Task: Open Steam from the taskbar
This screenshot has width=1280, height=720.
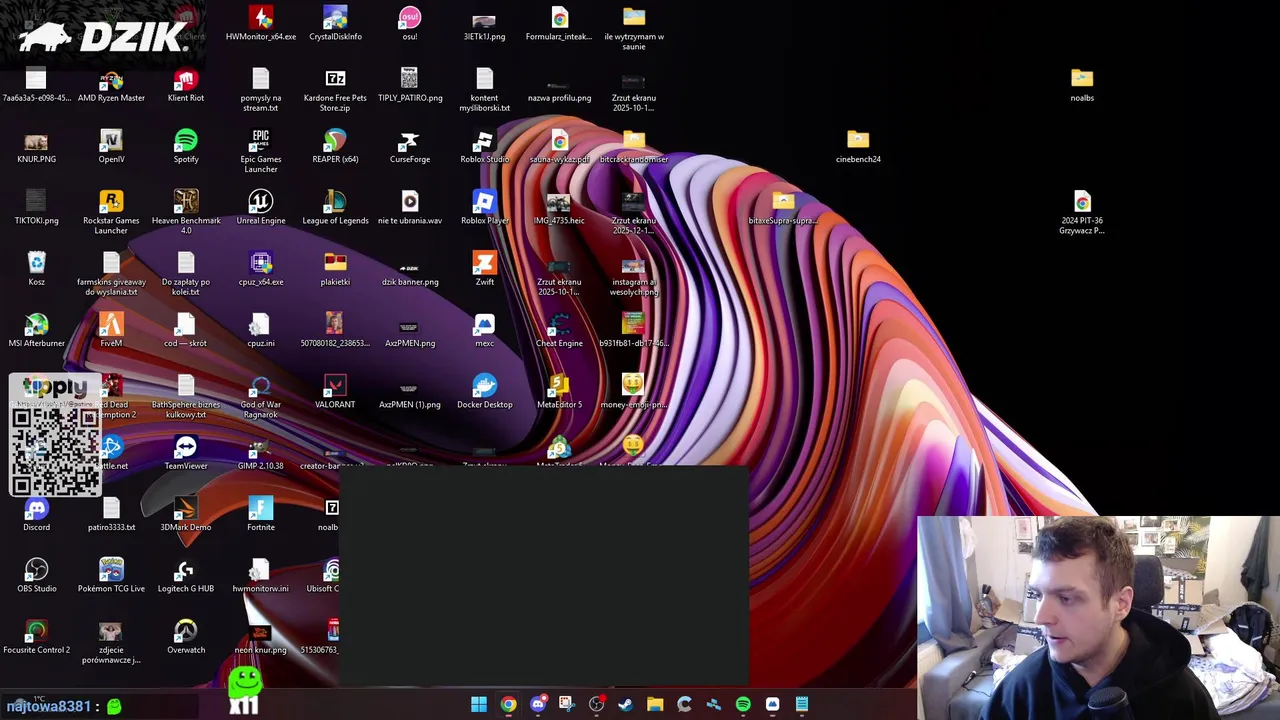Action: tap(626, 704)
